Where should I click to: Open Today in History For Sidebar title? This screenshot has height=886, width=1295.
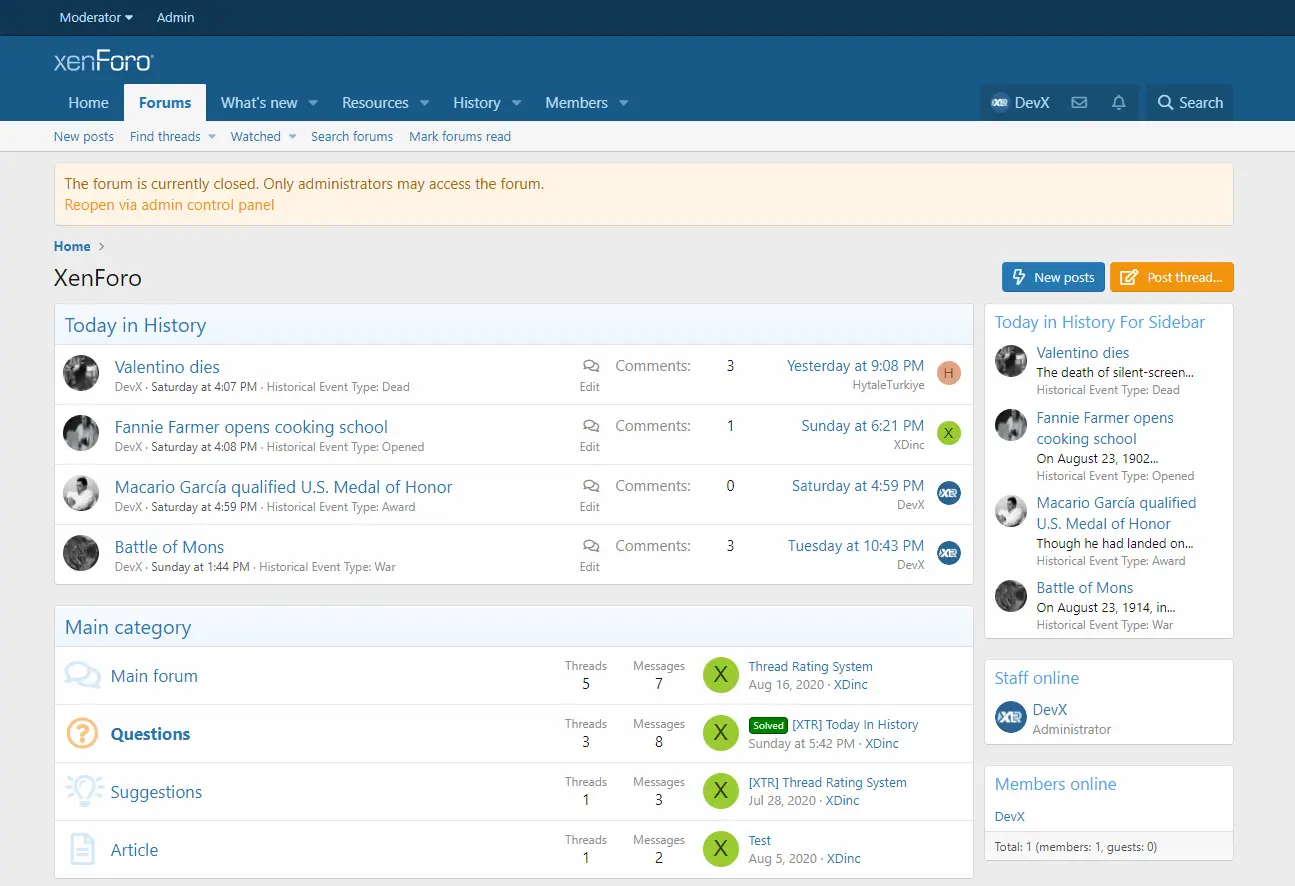[x=1099, y=322]
